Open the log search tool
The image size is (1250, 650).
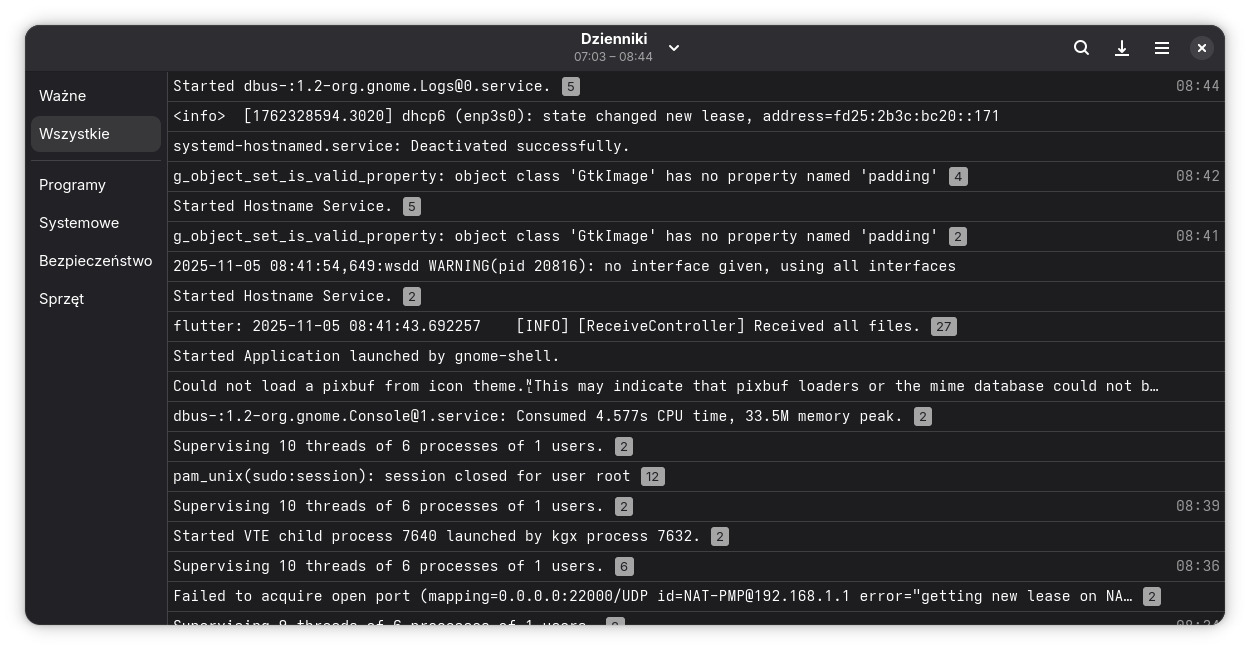1081,48
